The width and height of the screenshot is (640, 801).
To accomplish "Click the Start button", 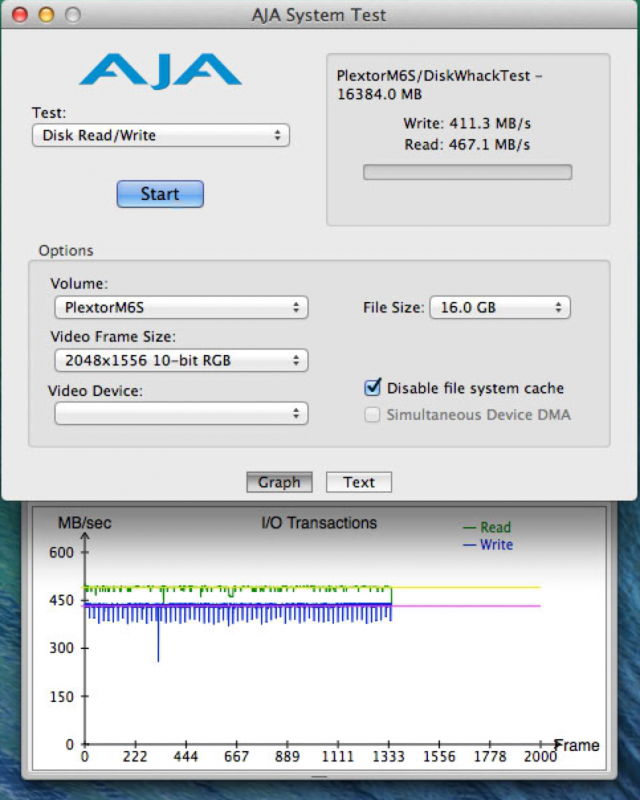I will pos(160,194).
